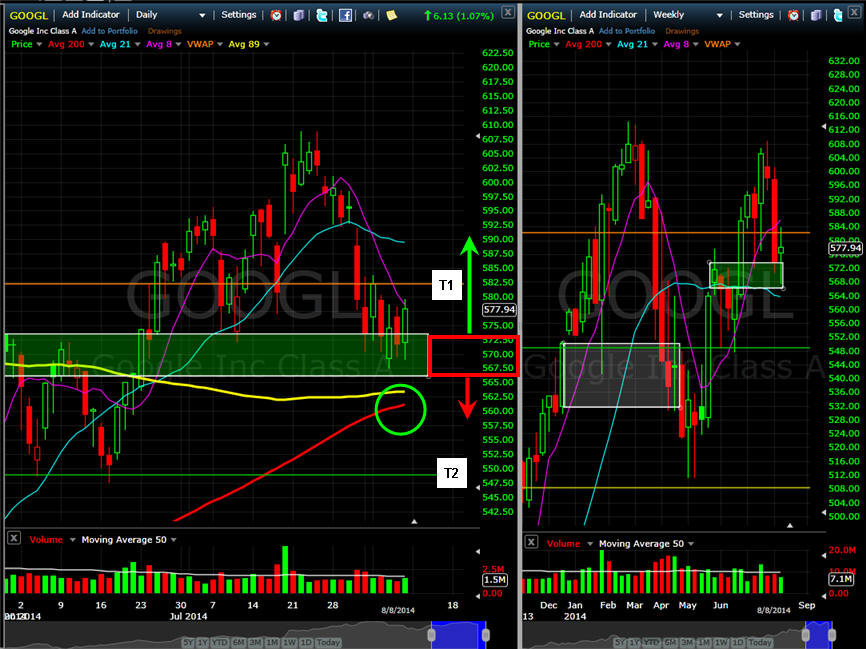Expand Avg 21 options in Weekly chart
The height and width of the screenshot is (649, 866).
tap(654, 45)
